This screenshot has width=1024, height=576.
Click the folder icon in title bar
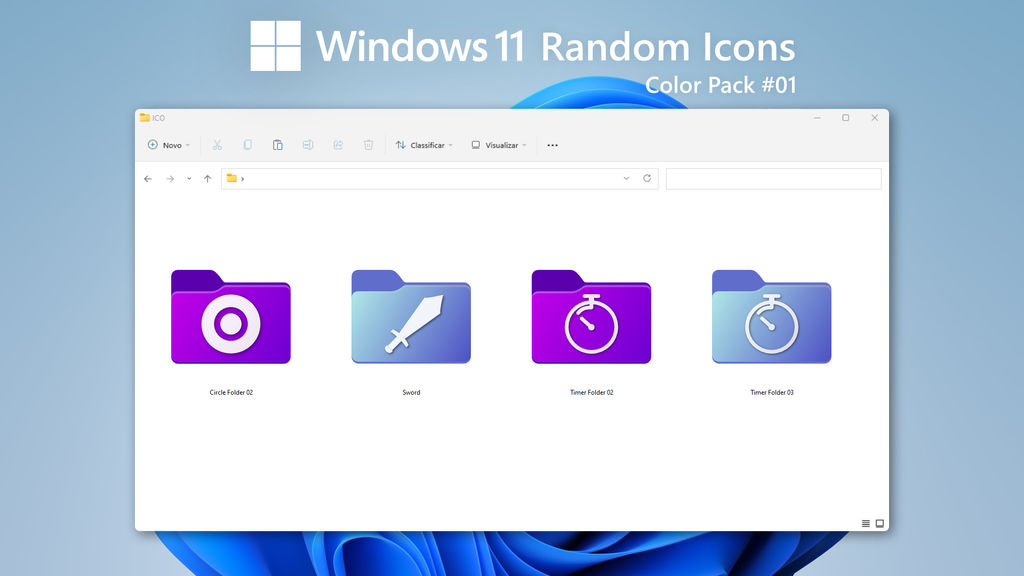(144, 118)
